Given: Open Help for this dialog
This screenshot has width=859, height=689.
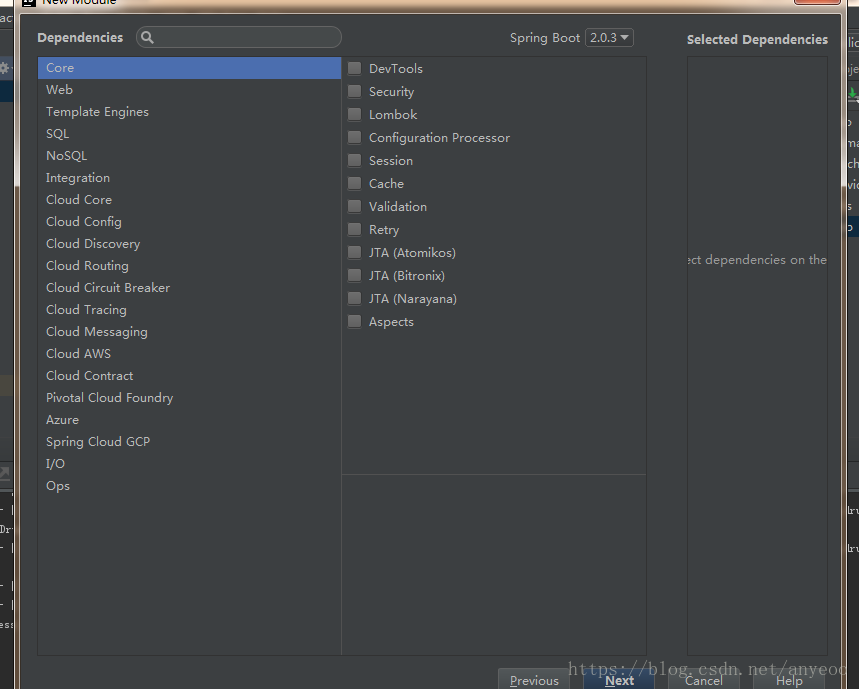Looking at the screenshot, I should click(789, 680).
